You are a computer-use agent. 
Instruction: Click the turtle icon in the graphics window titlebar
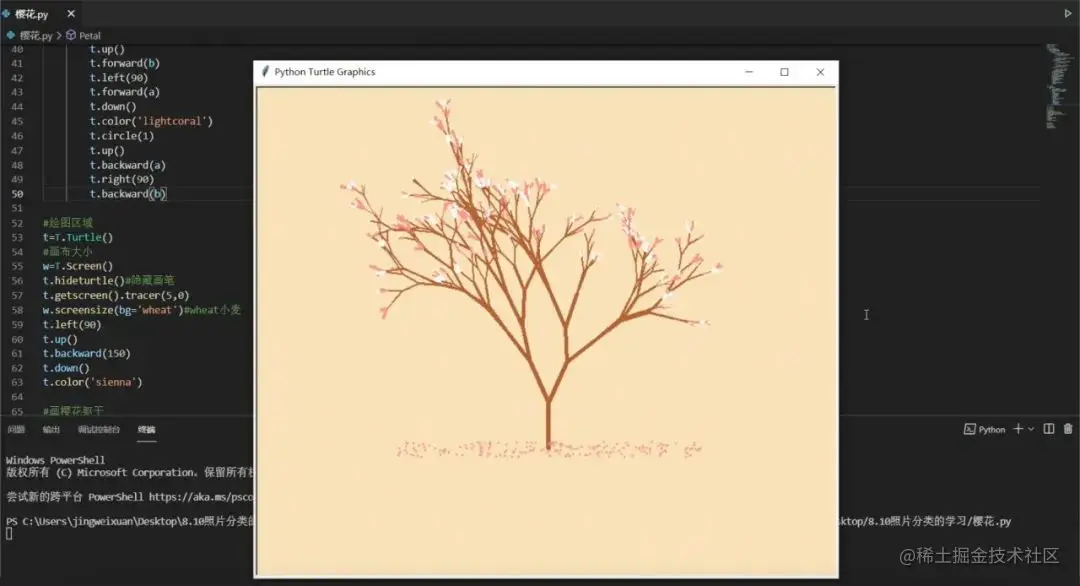[265, 71]
